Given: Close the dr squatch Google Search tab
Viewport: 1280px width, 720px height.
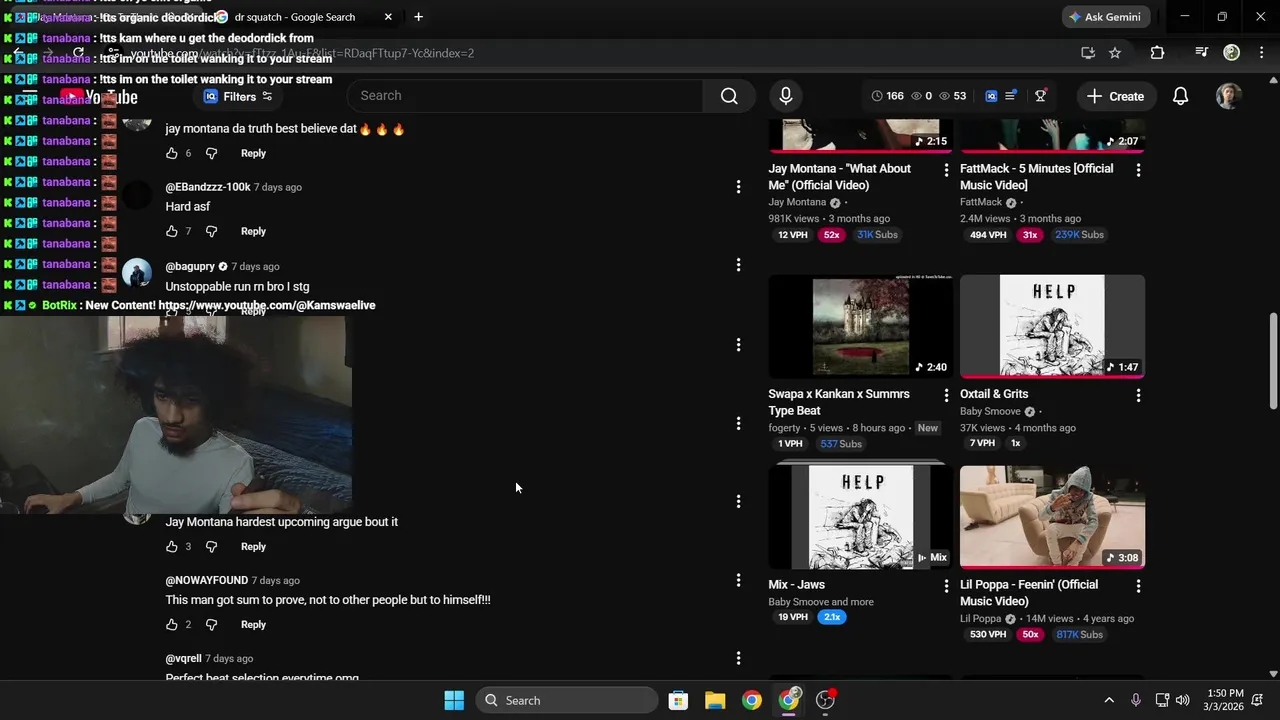Looking at the screenshot, I should pyautogui.click(x=388, y=17).
